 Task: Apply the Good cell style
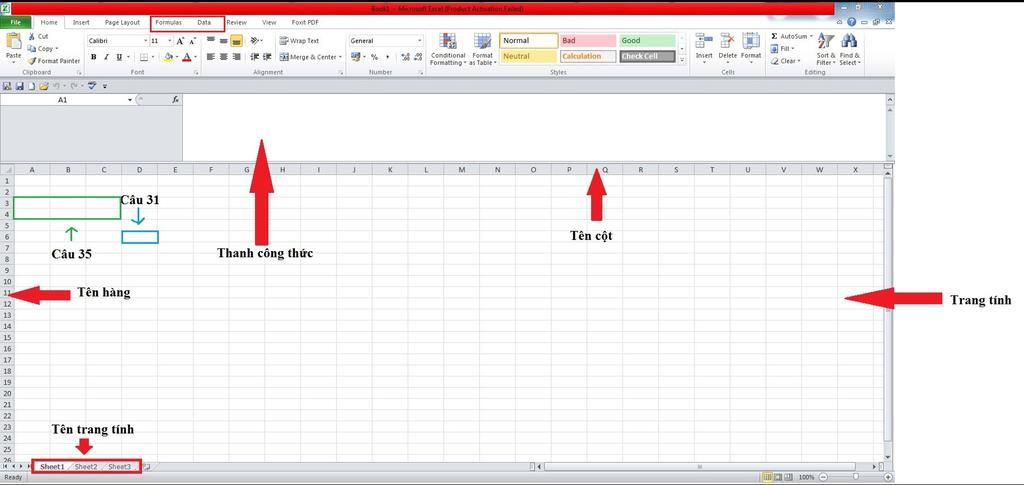click(x=647, y=40)
